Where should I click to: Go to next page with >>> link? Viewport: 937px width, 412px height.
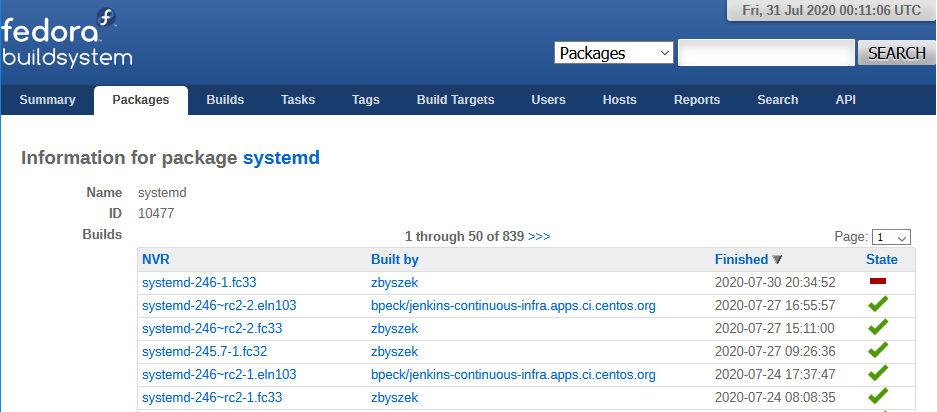coord(539,237)
